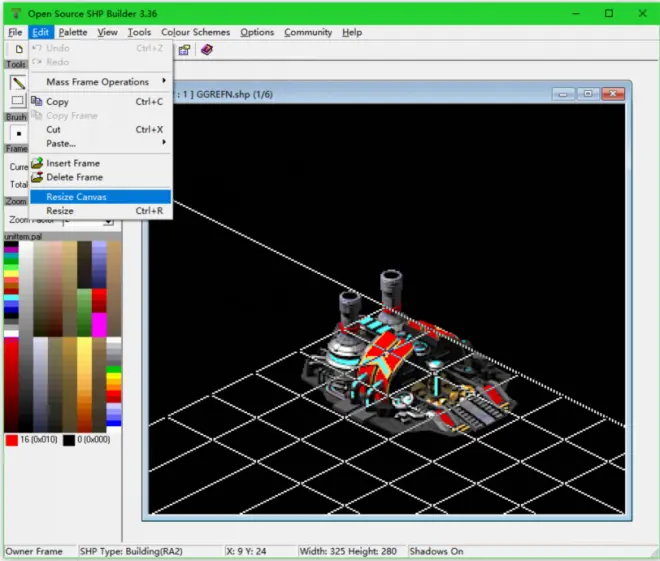This screenshot has height=561, width=660.
Task: Maximize the SHP Builder main window
Action: [609, 13]
